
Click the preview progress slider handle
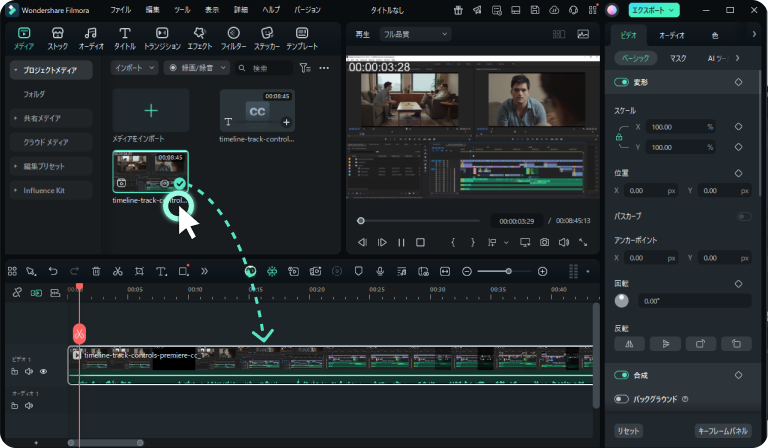[361, 221]
